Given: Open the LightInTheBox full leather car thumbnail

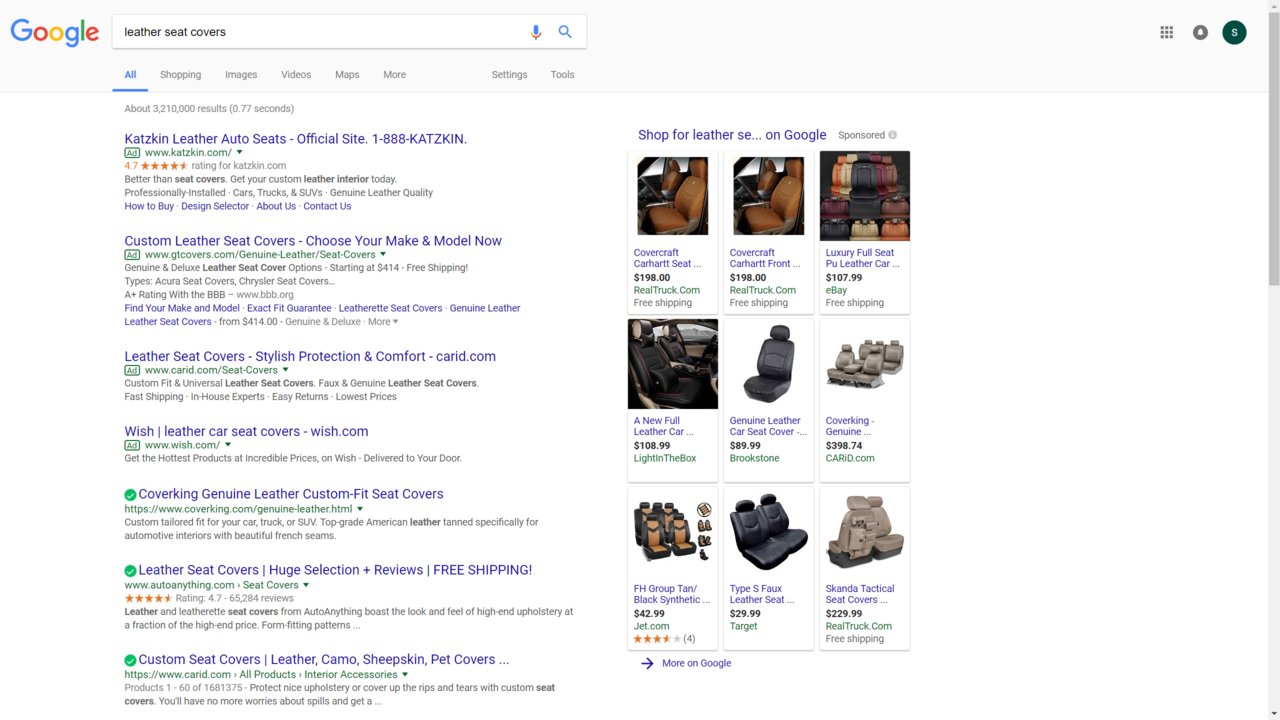Looking at the screenshot, I should 673,364.
